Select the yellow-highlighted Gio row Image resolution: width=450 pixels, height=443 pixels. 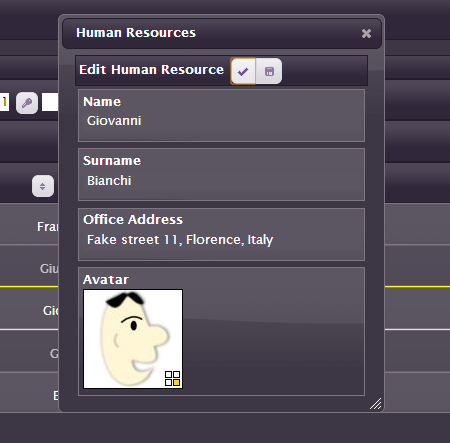pos(29,311)
